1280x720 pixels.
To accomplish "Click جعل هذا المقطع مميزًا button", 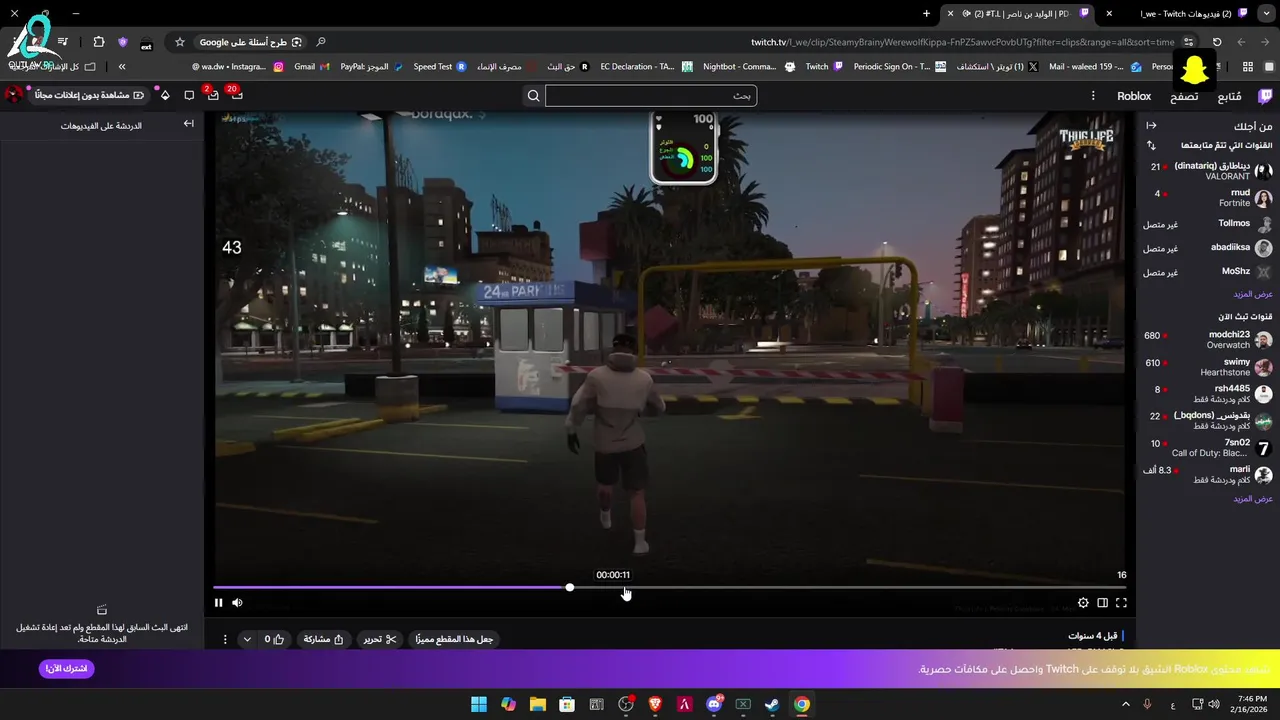I will (454, 639).
